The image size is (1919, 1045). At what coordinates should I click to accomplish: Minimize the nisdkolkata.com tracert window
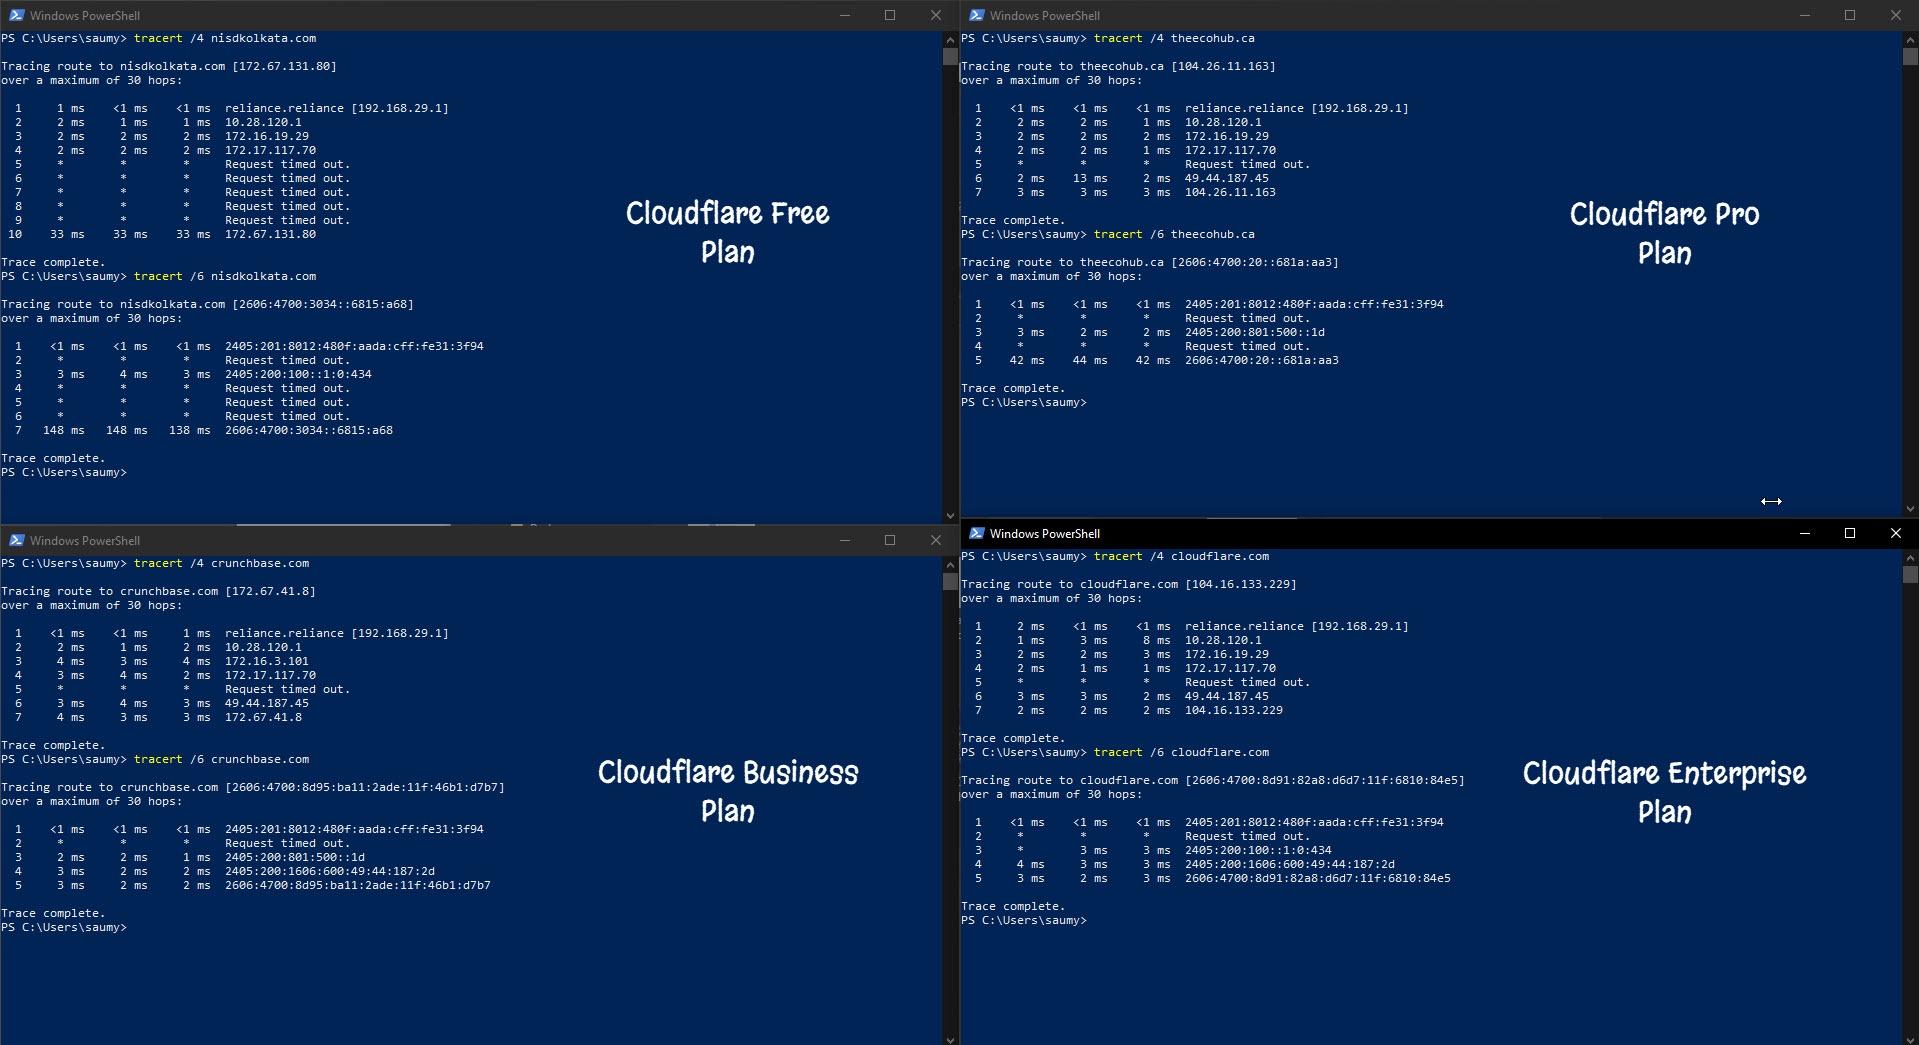click(845, 15)
